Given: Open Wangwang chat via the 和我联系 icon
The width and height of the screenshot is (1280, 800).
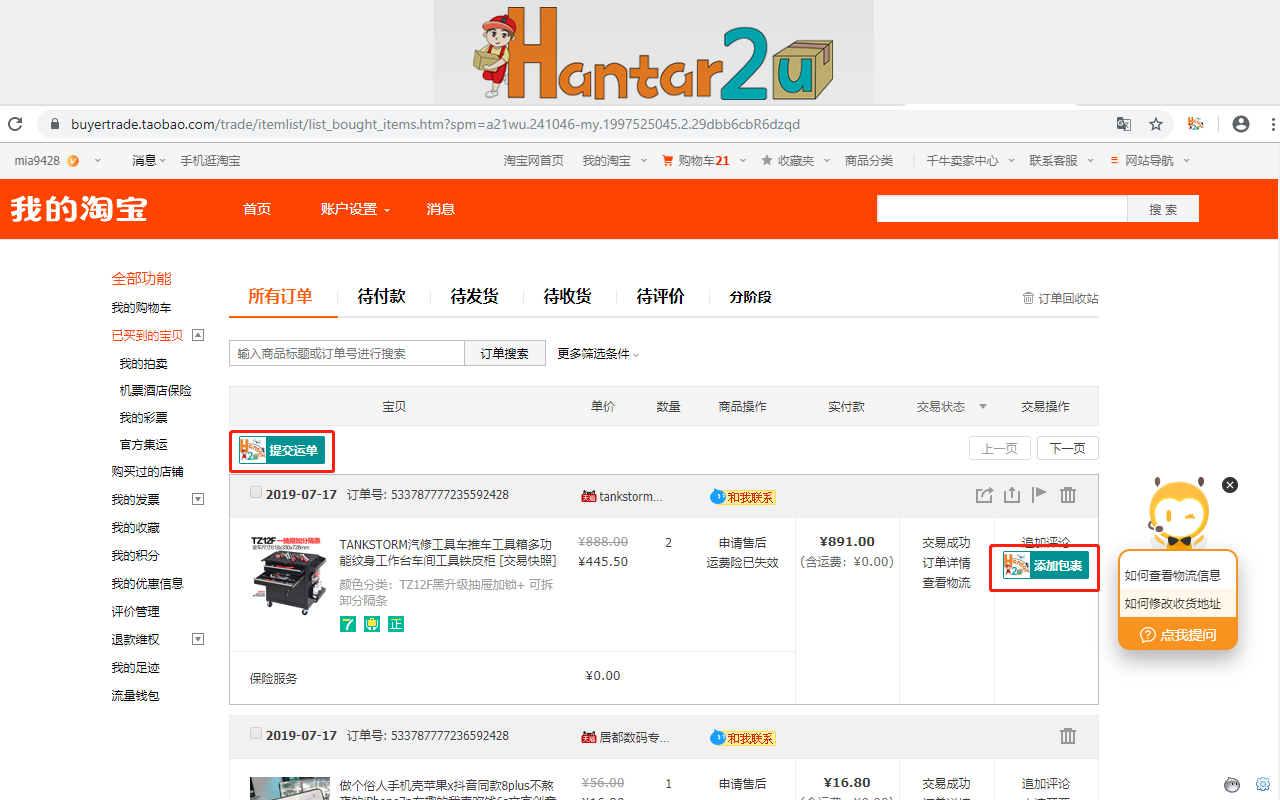Looking at the screenshot, I should [x=742, y=496].
